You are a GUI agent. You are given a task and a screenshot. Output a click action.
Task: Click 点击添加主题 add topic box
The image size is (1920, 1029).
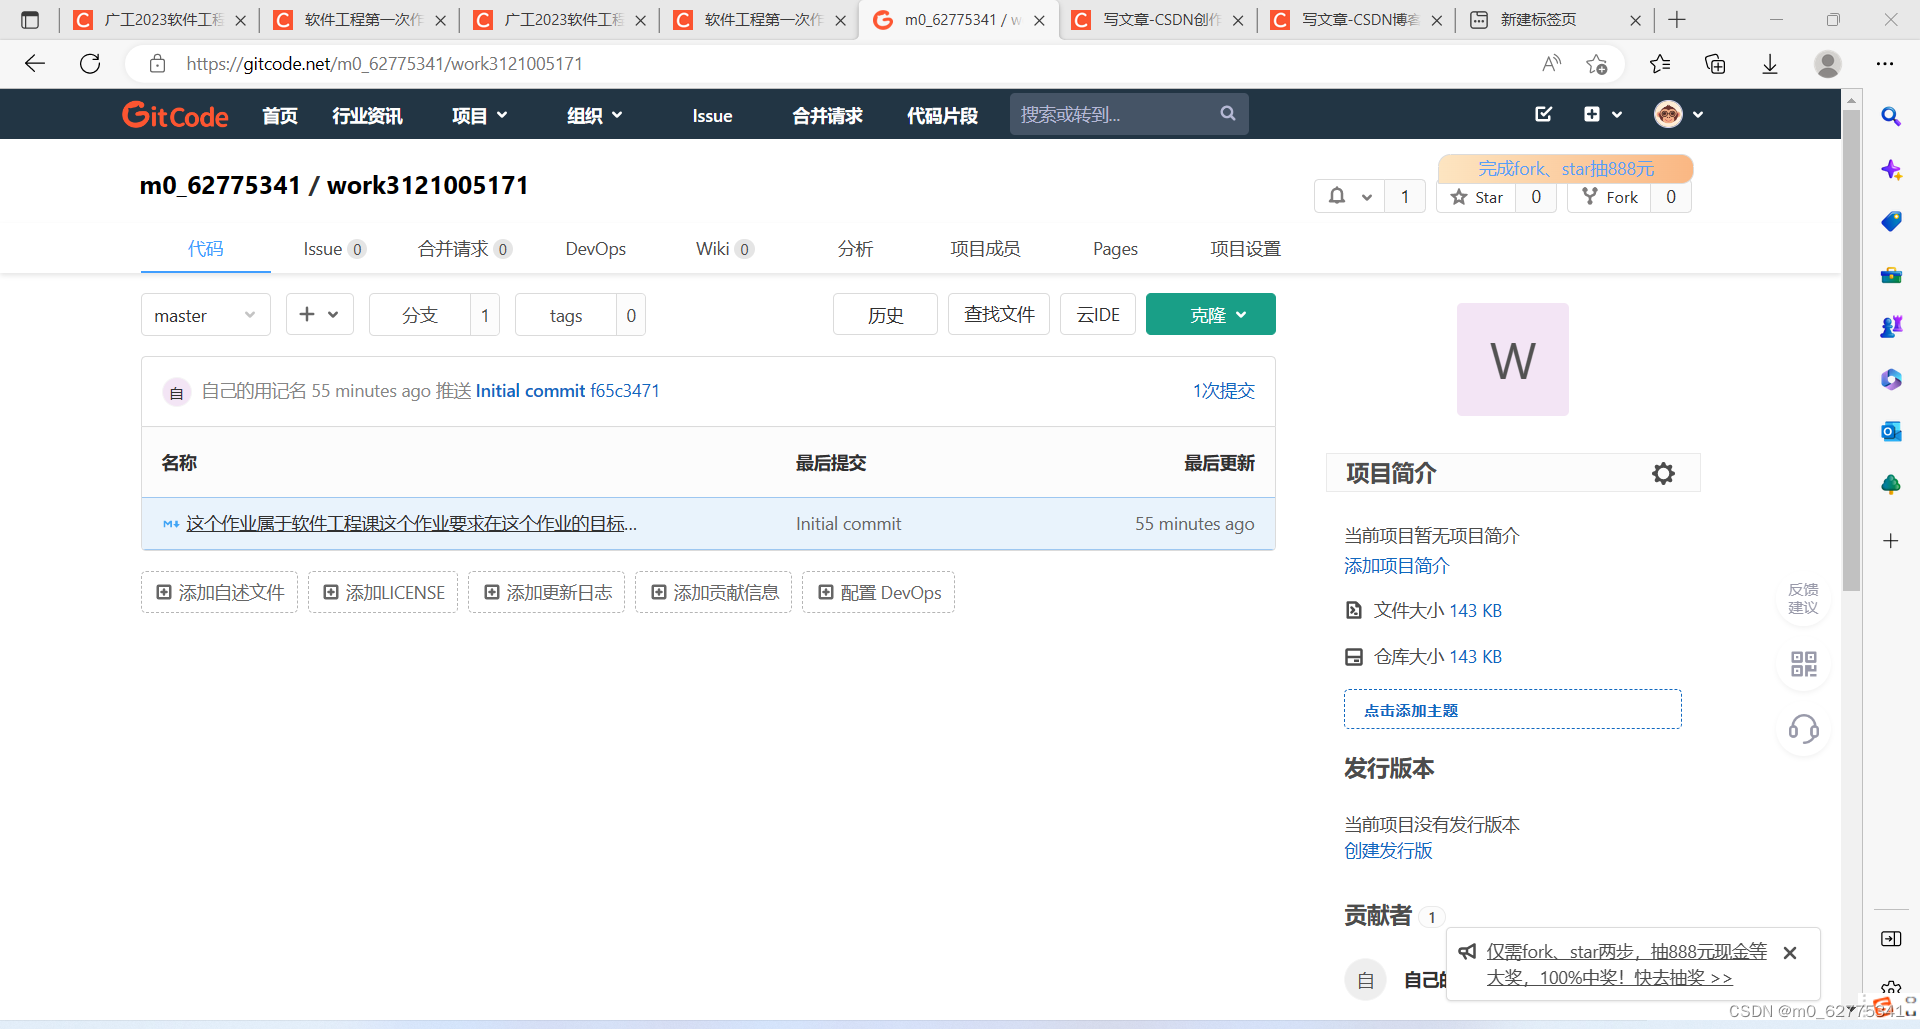tap(1512, 709)
